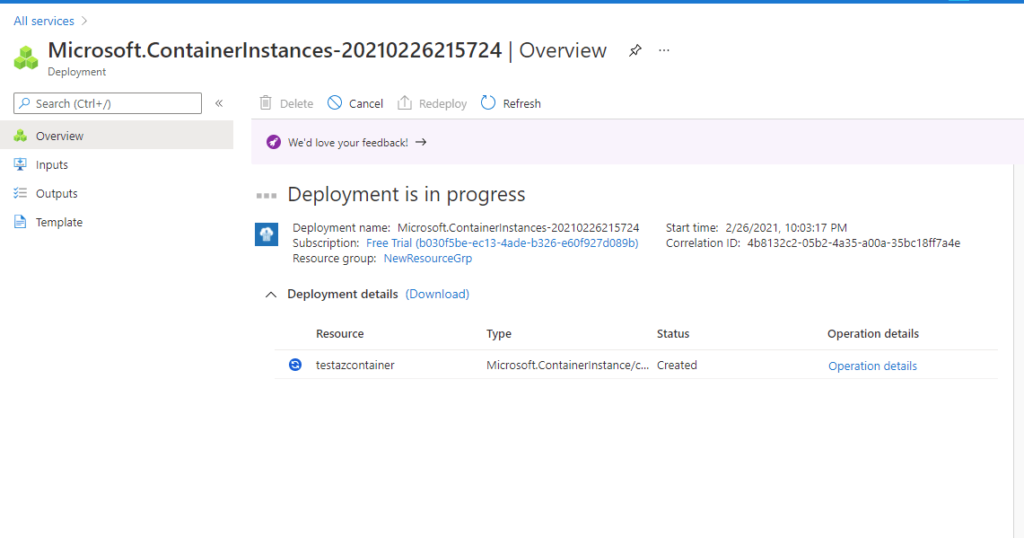The width and height of the screenshot is (1024, 538).
Task: Click the Deployment is in progress heading
Action: click(406, 195)
